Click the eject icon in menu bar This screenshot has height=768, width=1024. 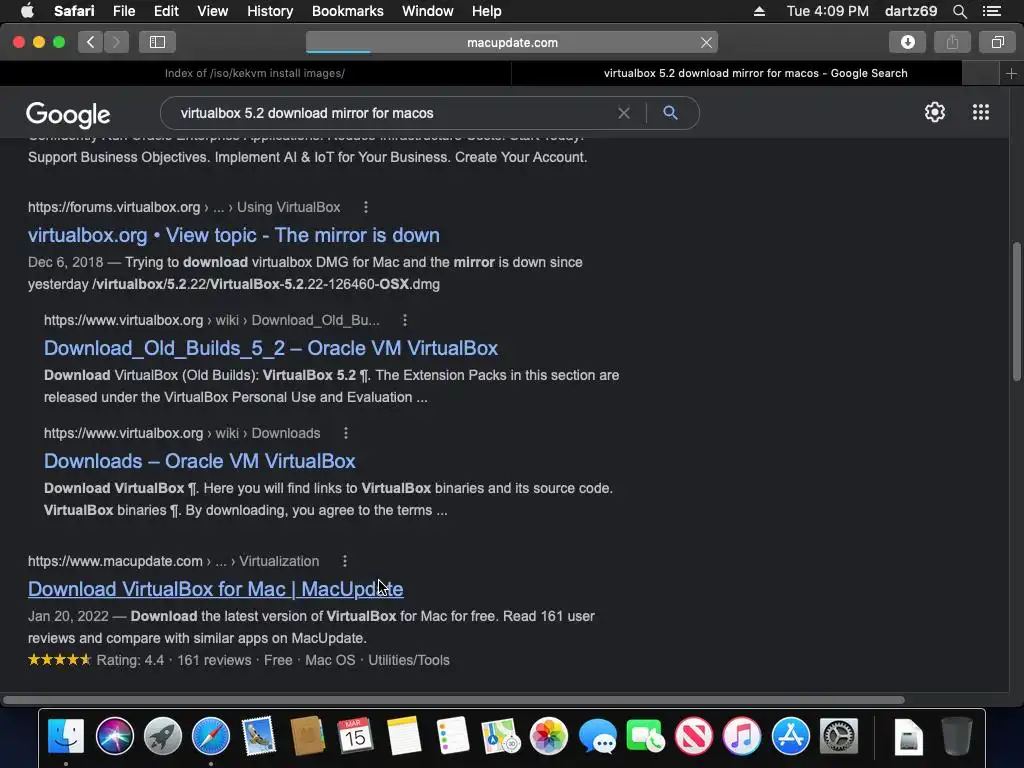click(759, 11)
